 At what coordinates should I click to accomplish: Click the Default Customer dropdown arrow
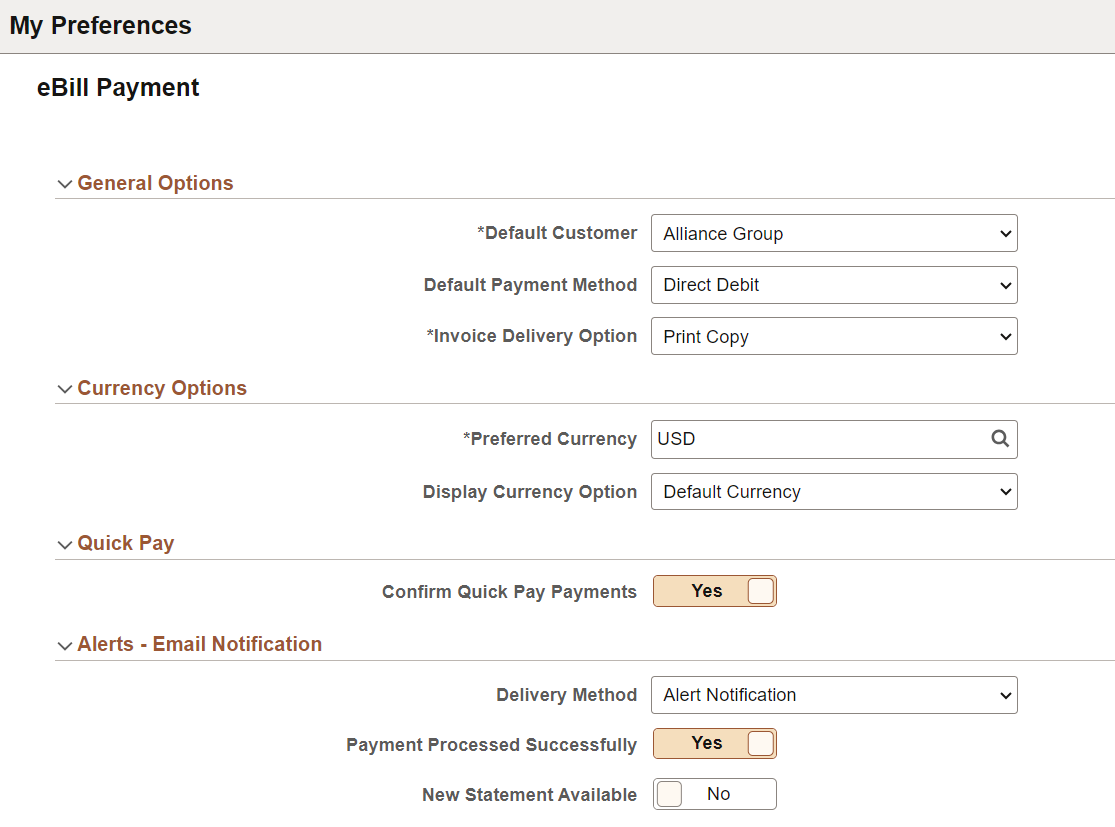coord(1004,233)
